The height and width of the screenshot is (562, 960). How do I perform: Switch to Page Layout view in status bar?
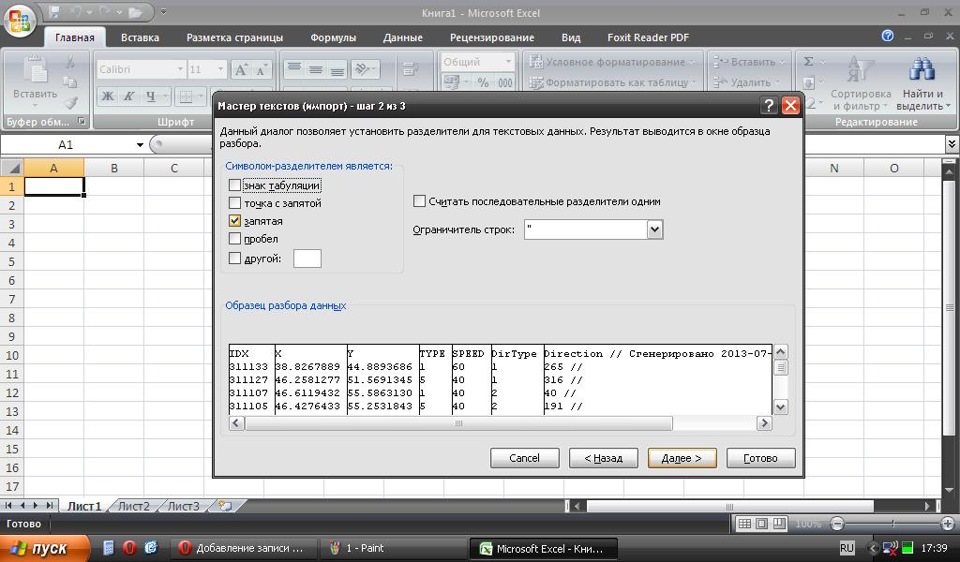762,523
